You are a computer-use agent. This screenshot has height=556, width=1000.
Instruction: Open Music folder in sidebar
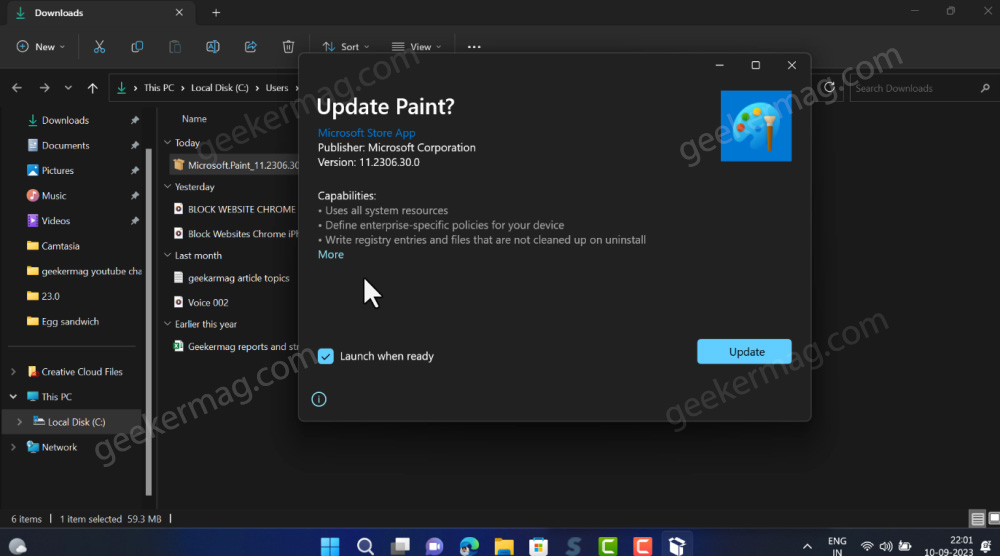tap(54, 196)
